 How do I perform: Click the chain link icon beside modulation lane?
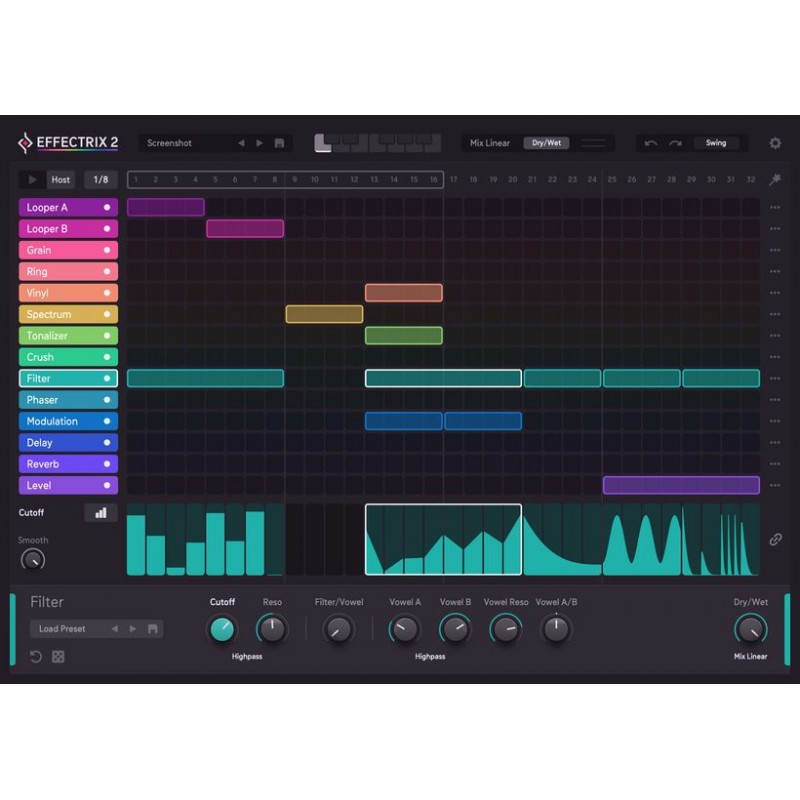(775, 539)
